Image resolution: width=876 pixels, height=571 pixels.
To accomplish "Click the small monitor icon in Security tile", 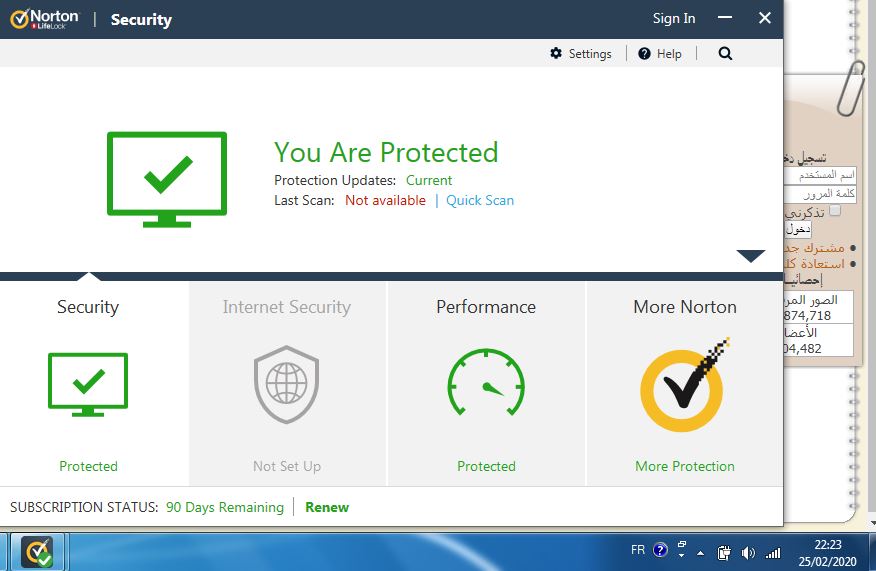I will point(88,384).
